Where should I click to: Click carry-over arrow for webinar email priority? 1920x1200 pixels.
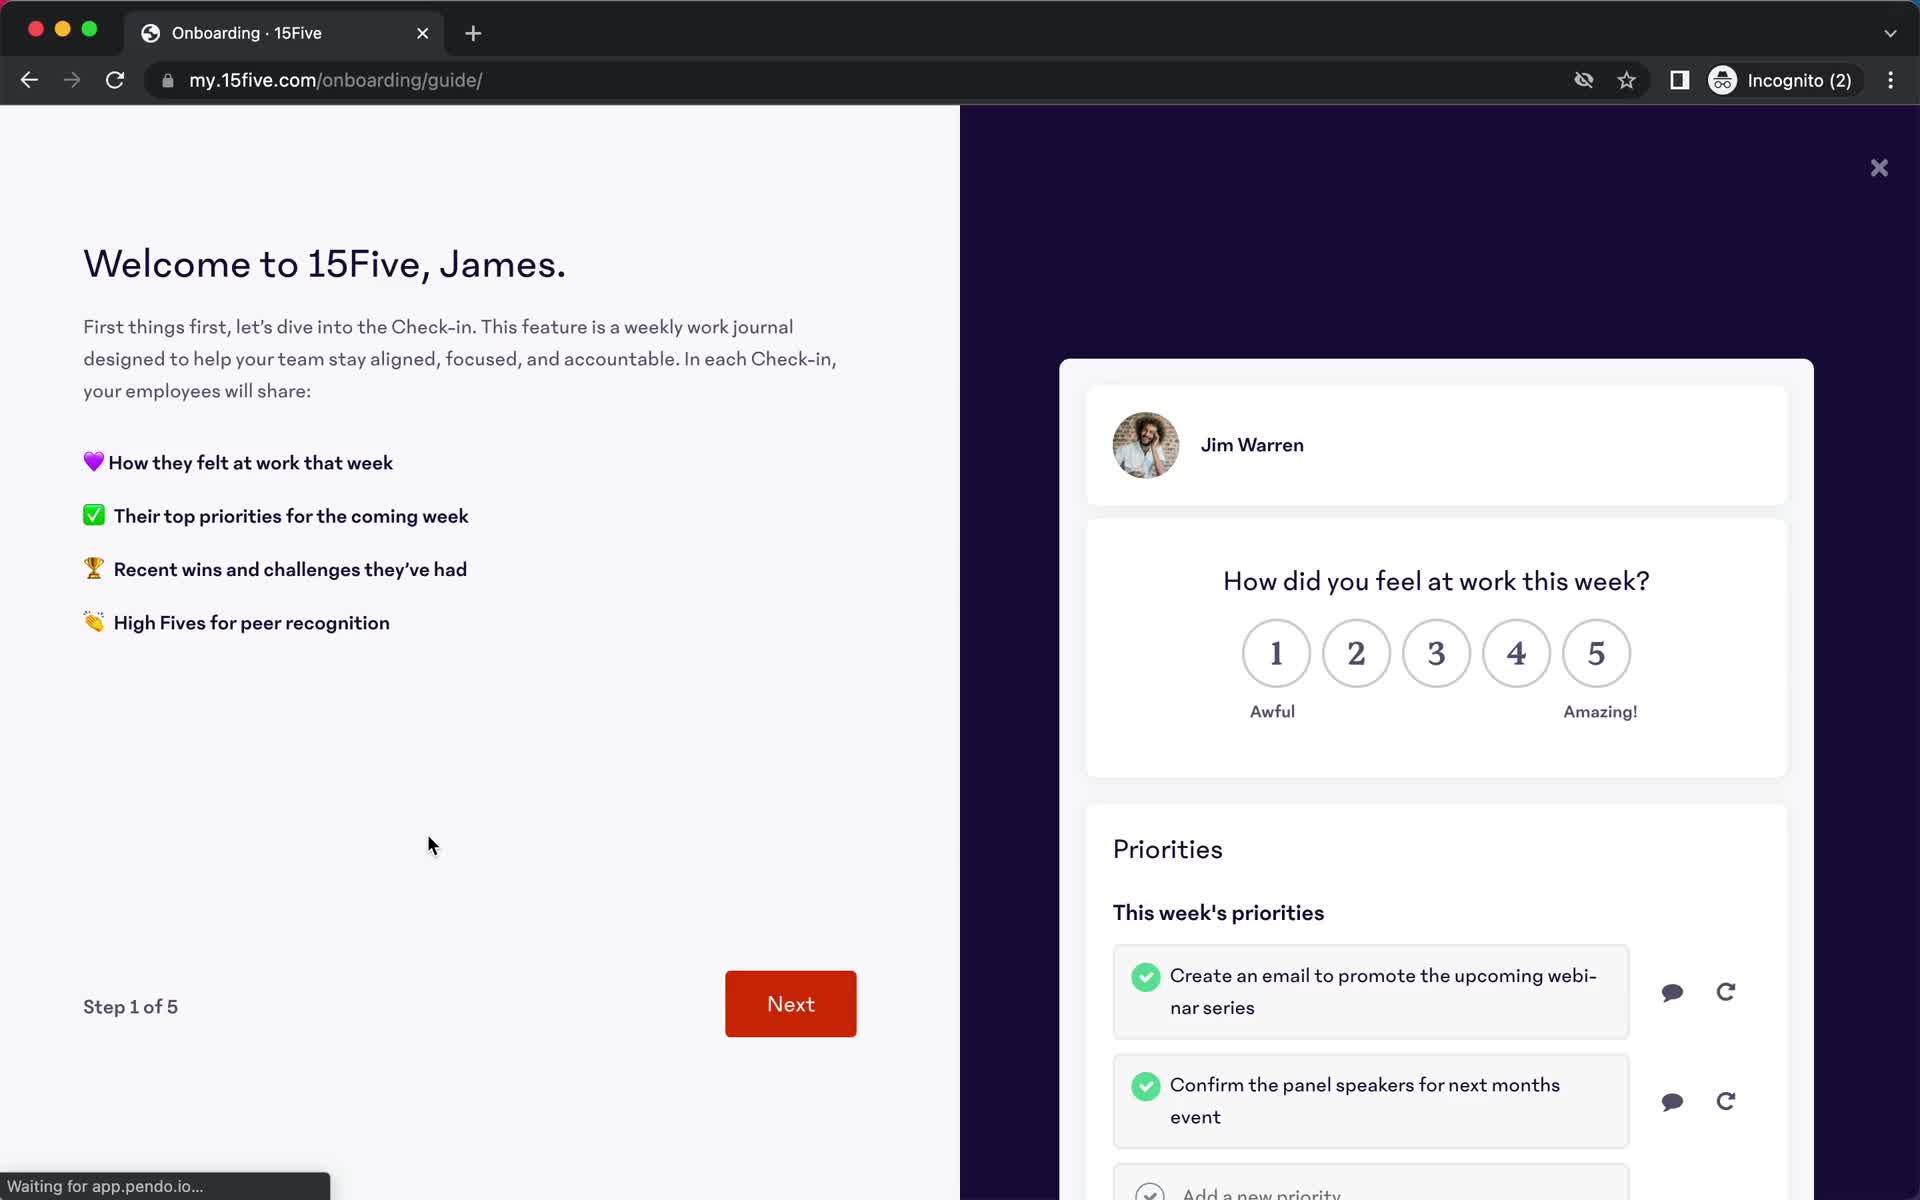point(1726,992)
